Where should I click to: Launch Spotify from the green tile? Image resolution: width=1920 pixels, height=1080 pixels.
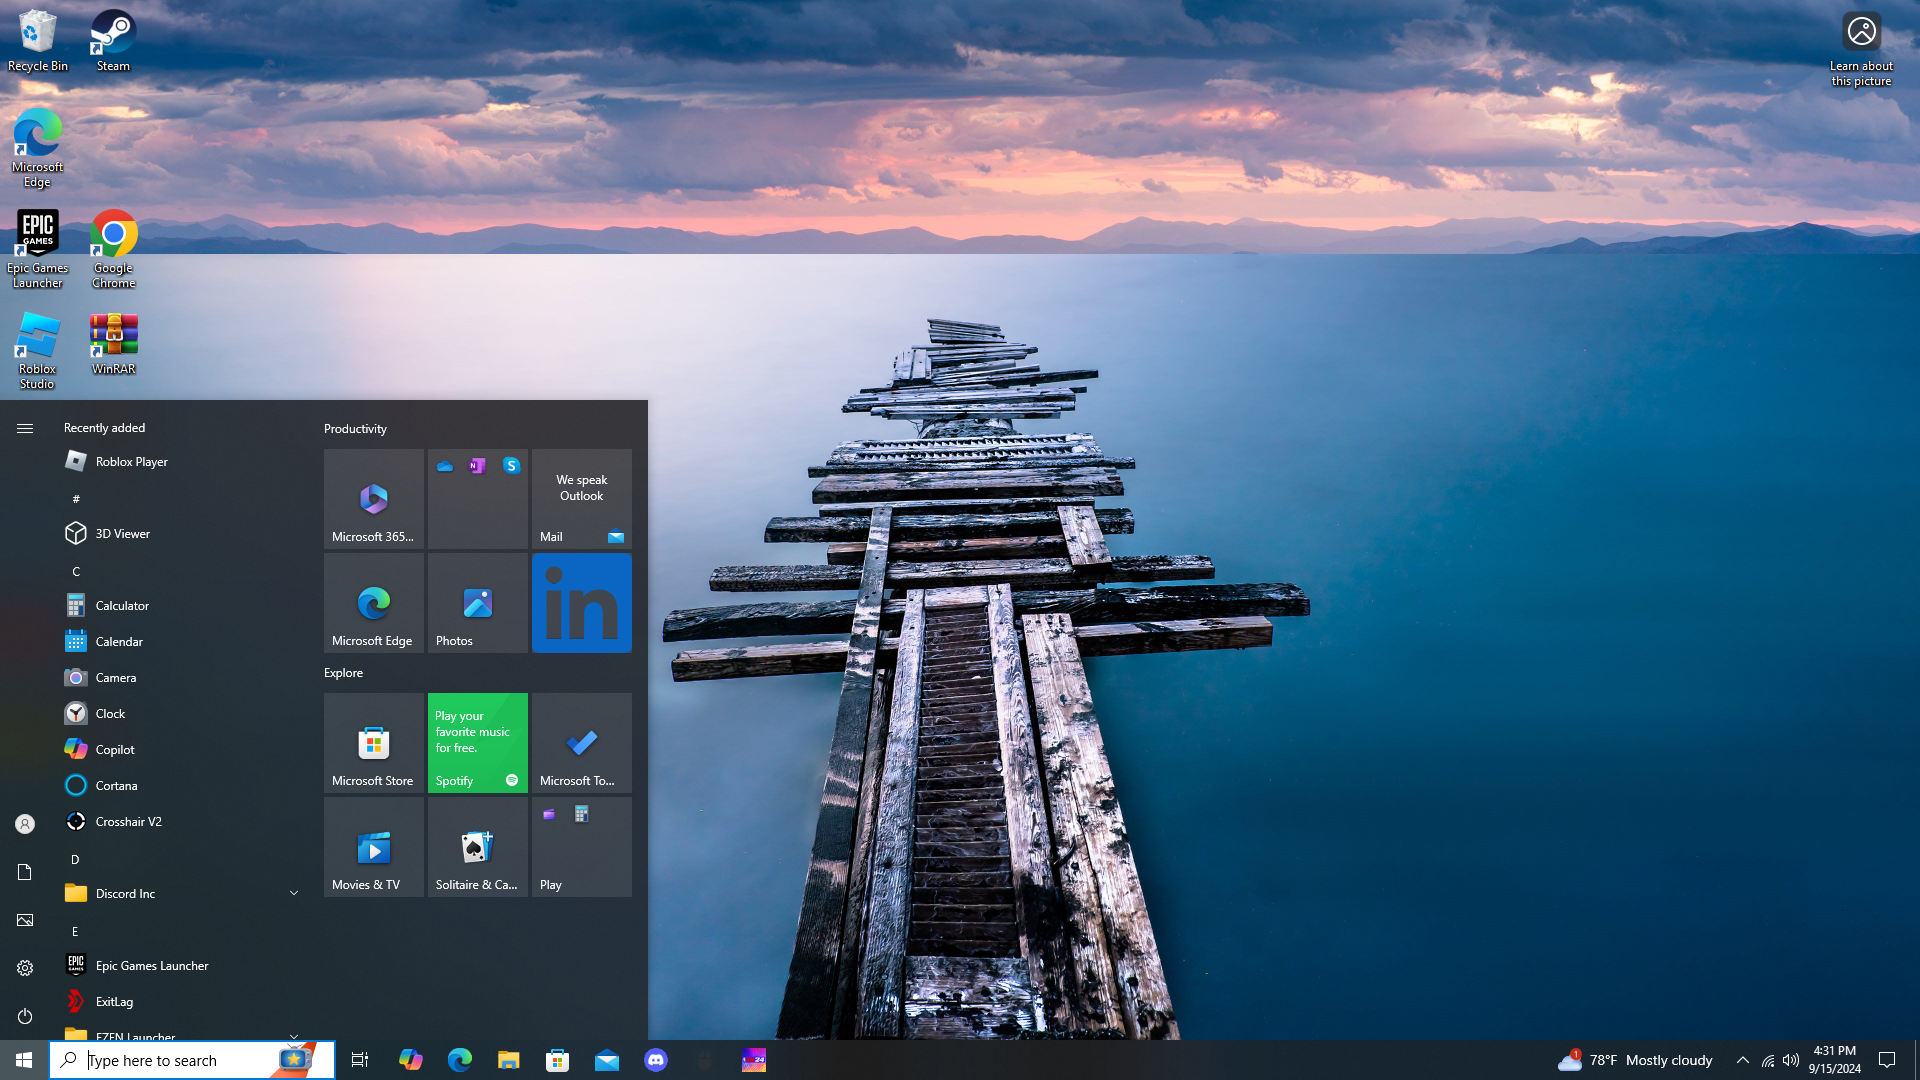point(477,743)
